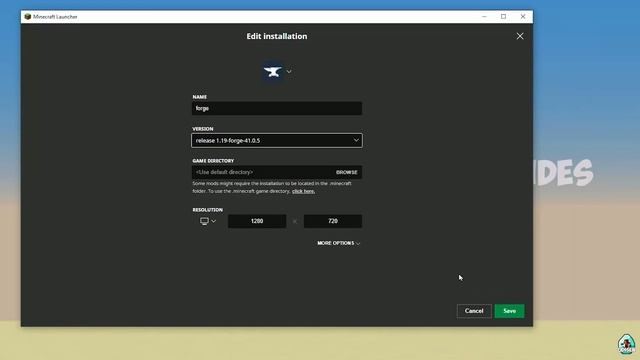Viewport: 640px width, 360px height.
Task: Click the resolution height field 720
Action: (x=333, y=221)
